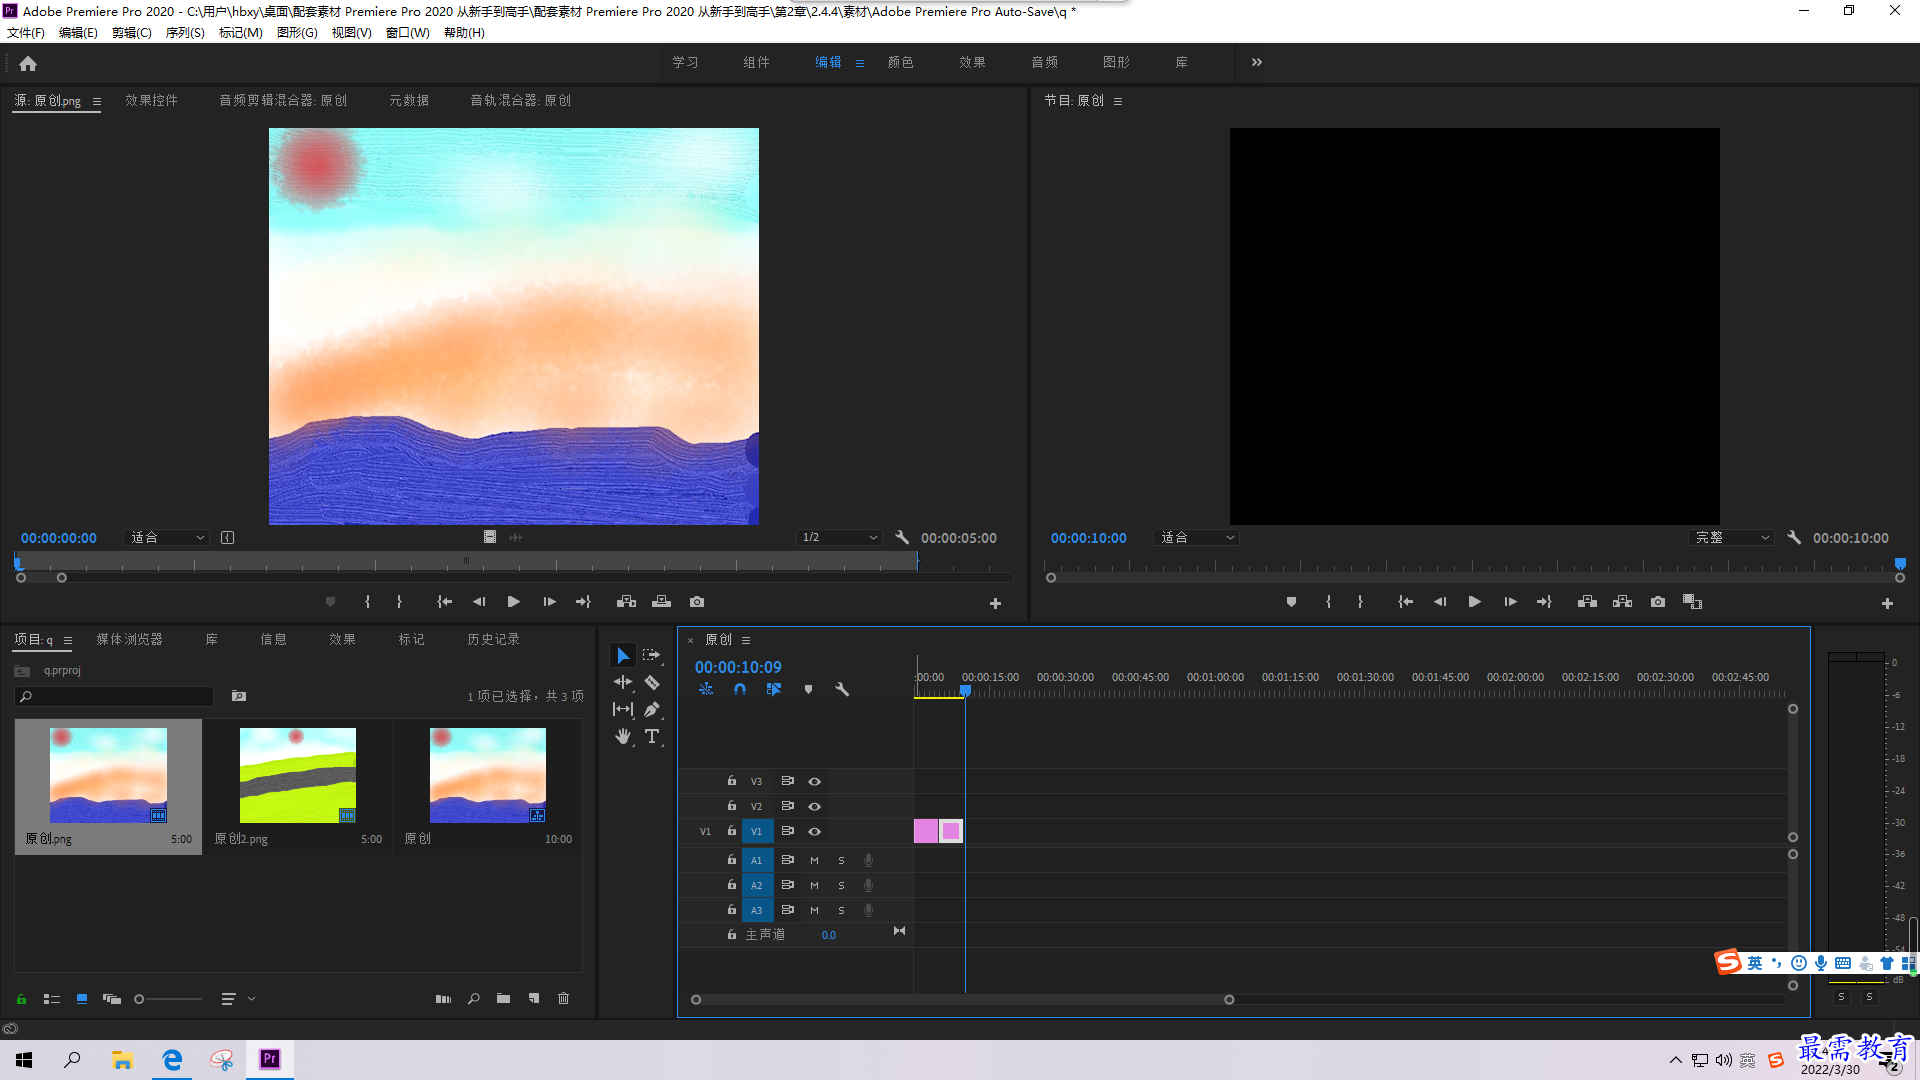Switch to 音频 workspace
The image size is (1920, 1080).
(1044, 62)
